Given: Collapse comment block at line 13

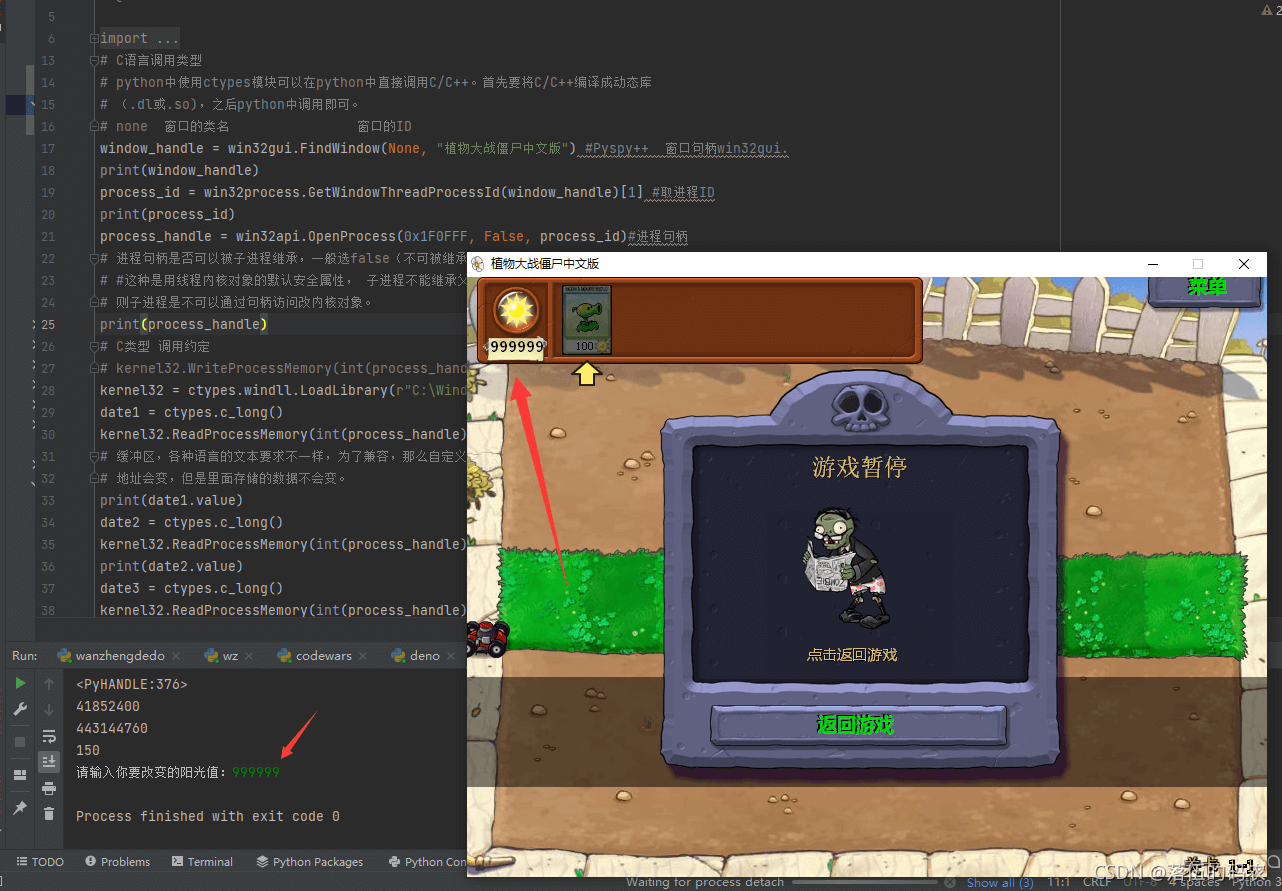Looking at the screenshot, I should click(94, 61).
